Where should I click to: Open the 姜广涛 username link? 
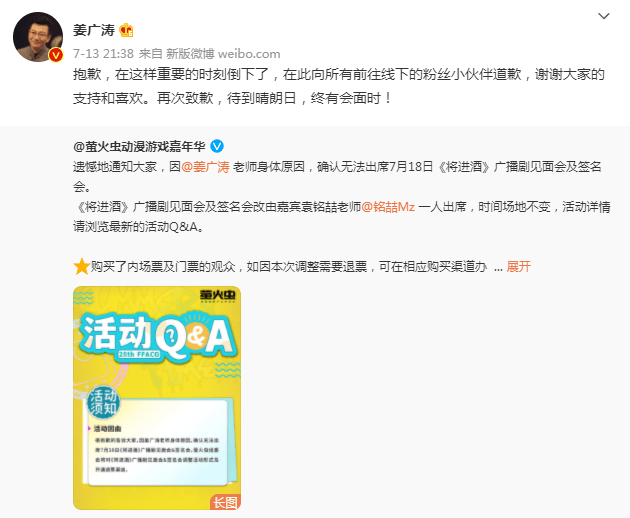(94, 30)
